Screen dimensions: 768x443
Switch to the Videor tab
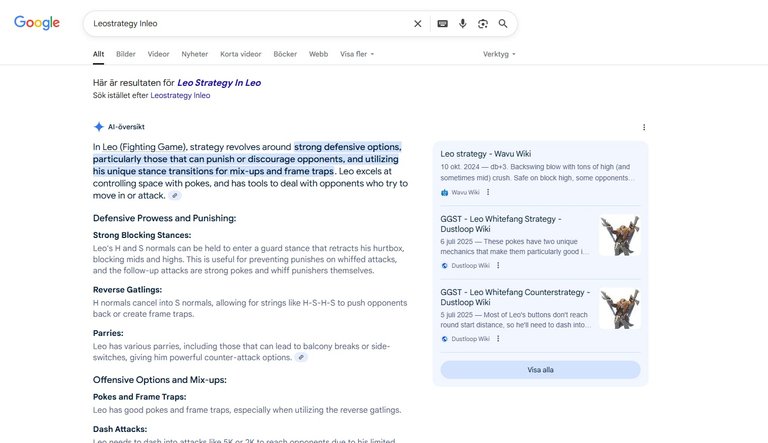[158, 54]
